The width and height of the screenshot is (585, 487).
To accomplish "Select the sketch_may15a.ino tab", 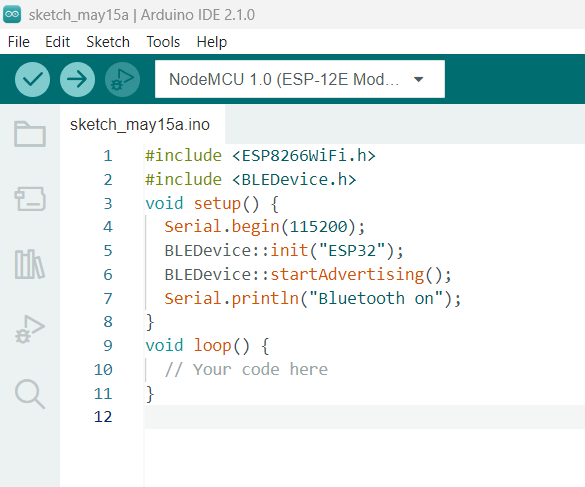I will pos(140,125).
